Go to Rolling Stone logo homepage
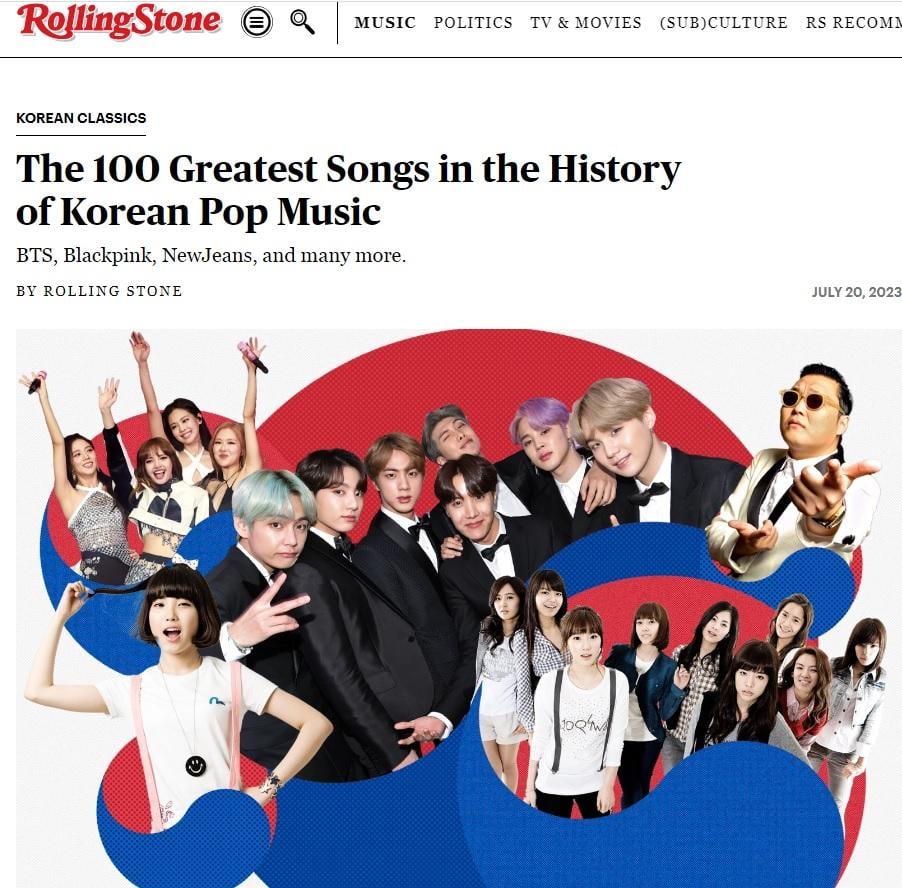This screenshot has height=888, width=902. pos(119,22)
